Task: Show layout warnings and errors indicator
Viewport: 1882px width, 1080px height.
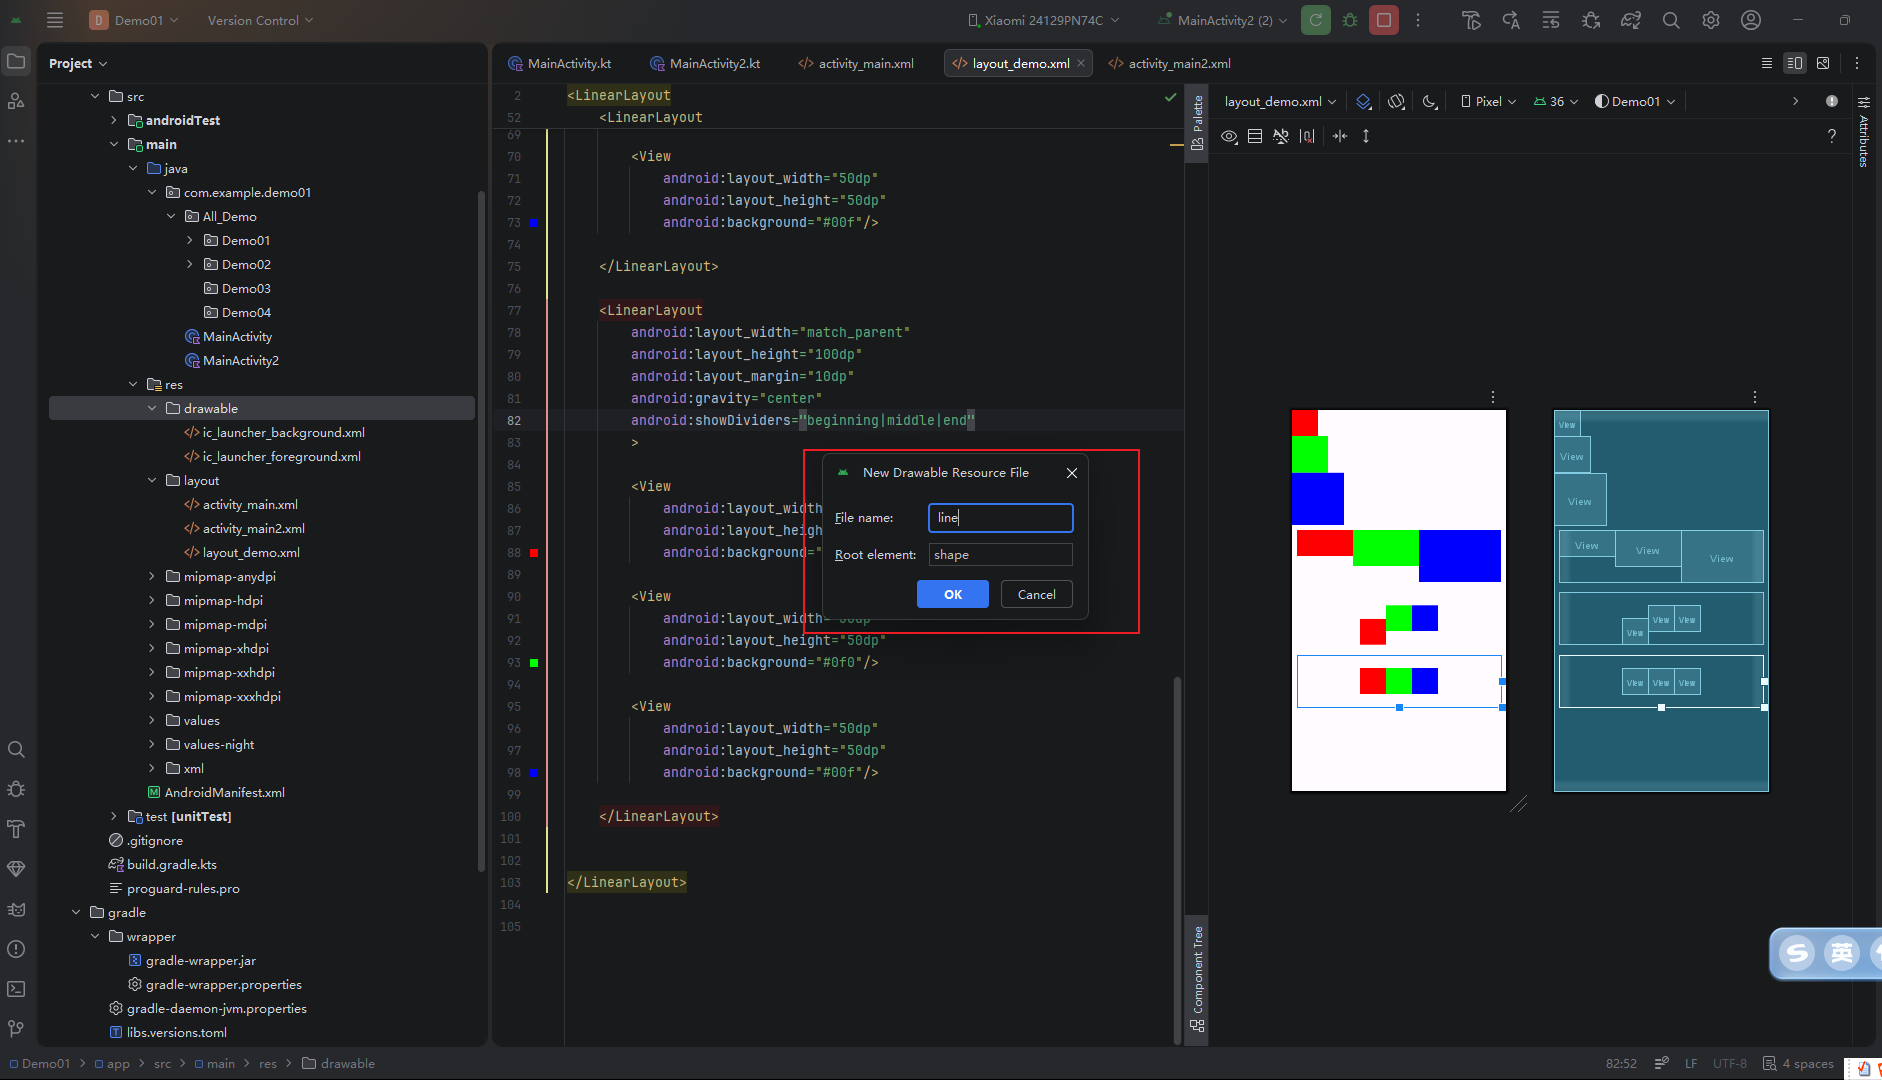Action: [1832, 101]
